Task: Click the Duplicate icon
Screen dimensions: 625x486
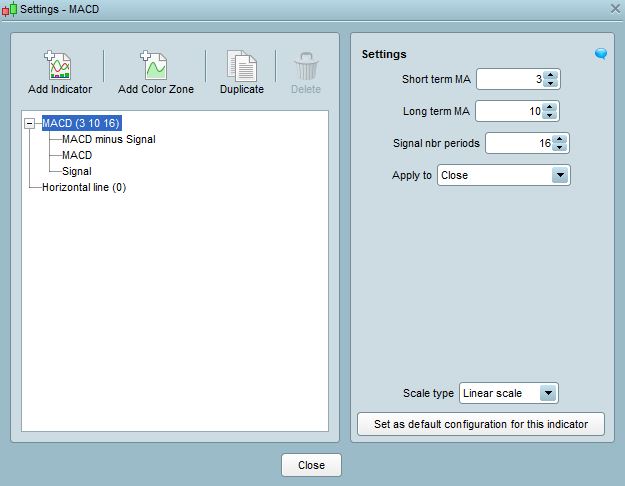Action: coord(242,66)
